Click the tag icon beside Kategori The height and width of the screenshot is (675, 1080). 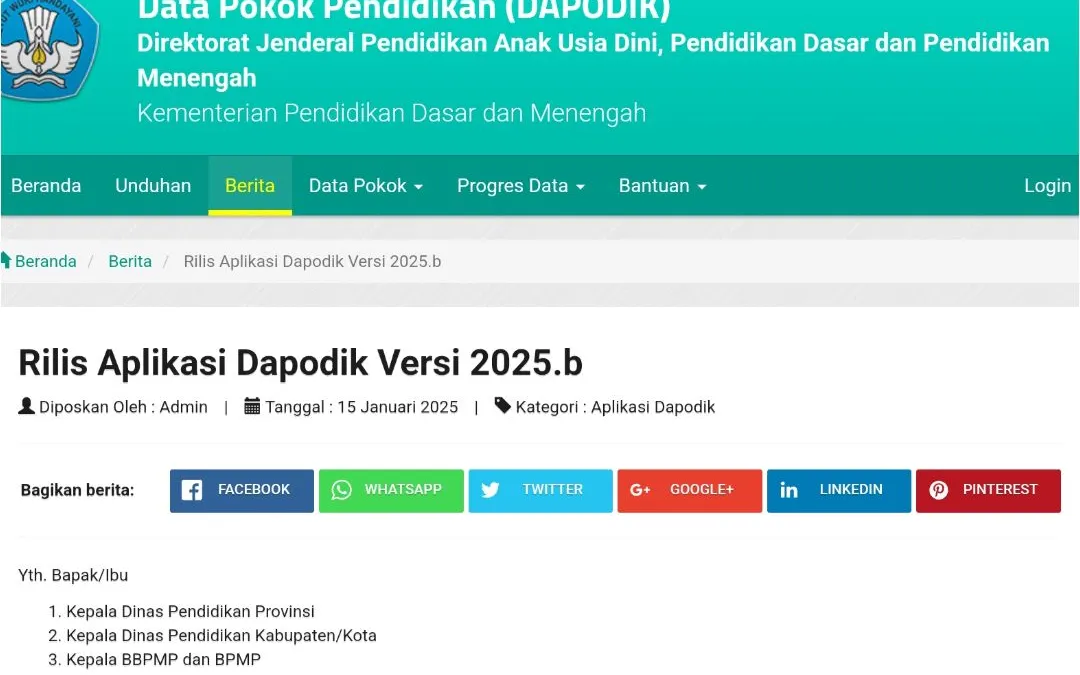[503, 406]
